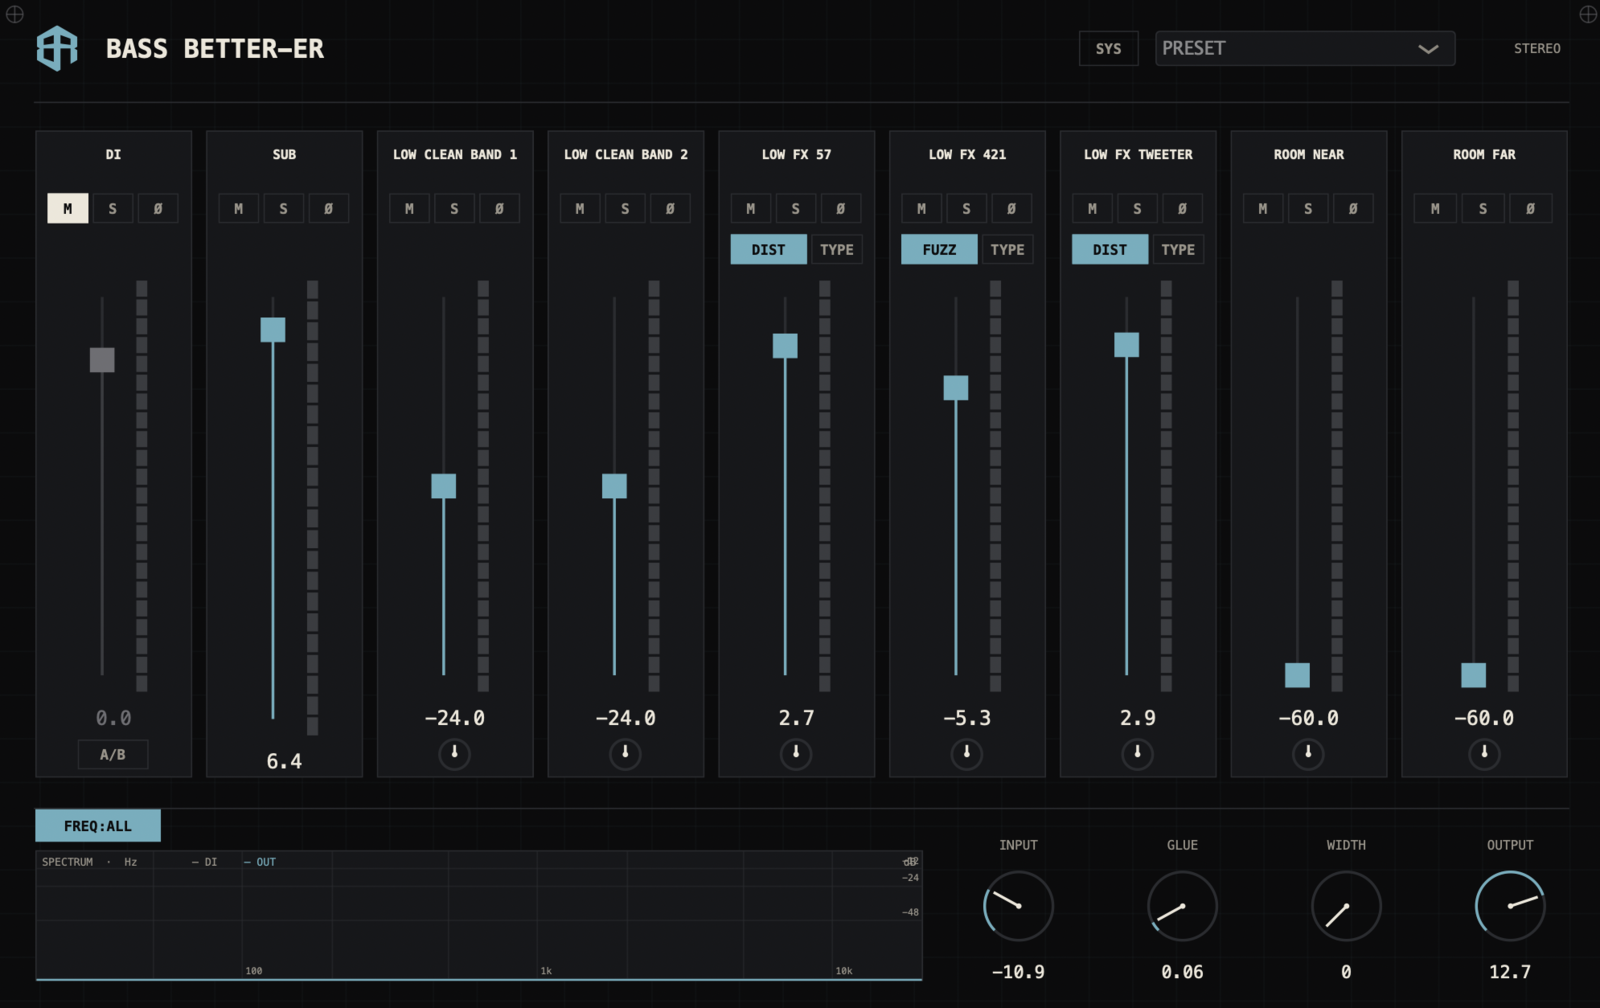The image size is (1600, 1008).
Task: Toggle DIST on Low FX 57
Action: (x=768, y=249)
